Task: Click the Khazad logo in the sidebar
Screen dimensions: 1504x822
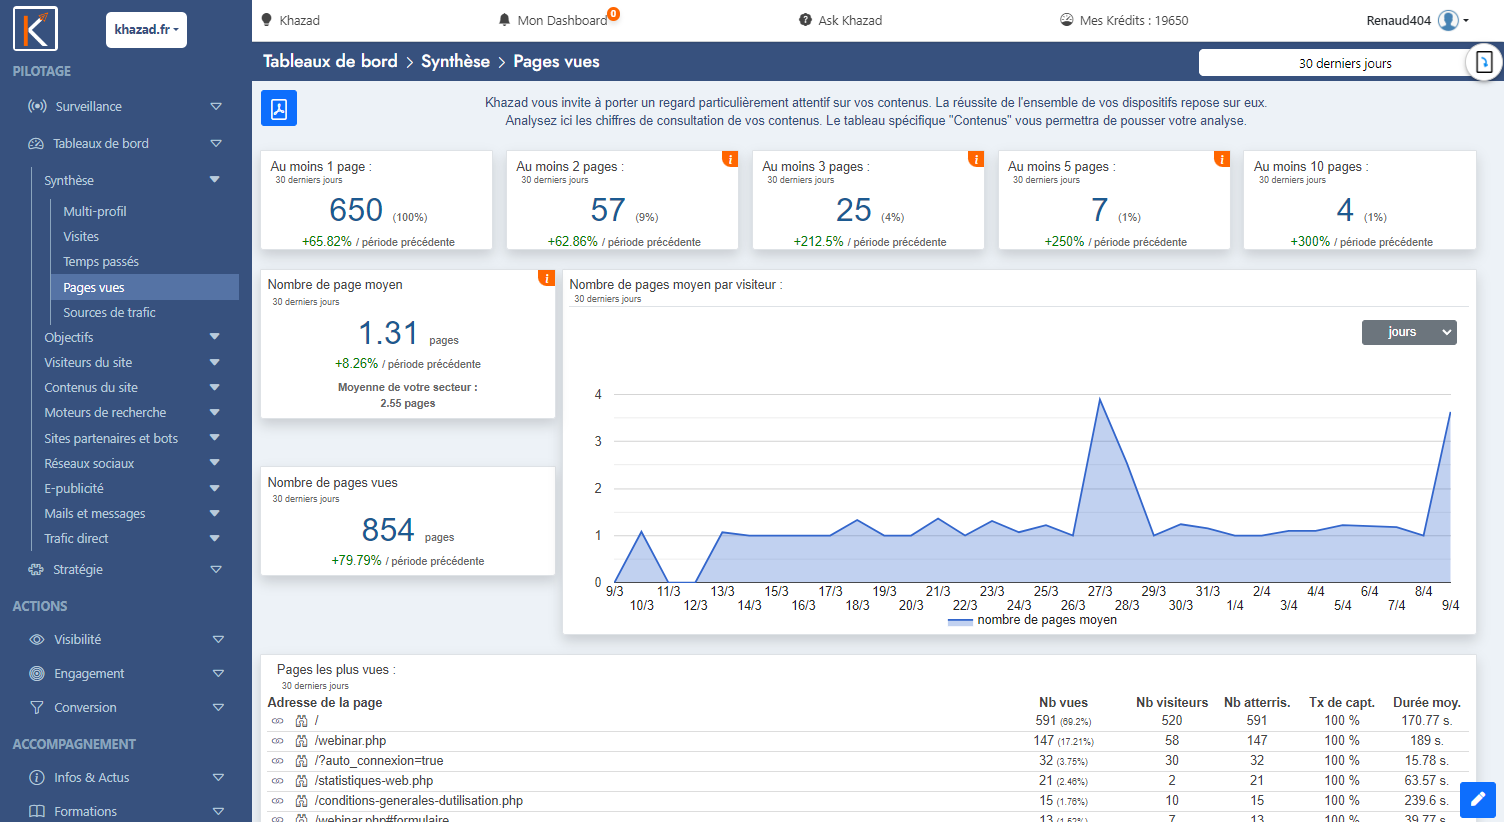Action: coord(35,28)
